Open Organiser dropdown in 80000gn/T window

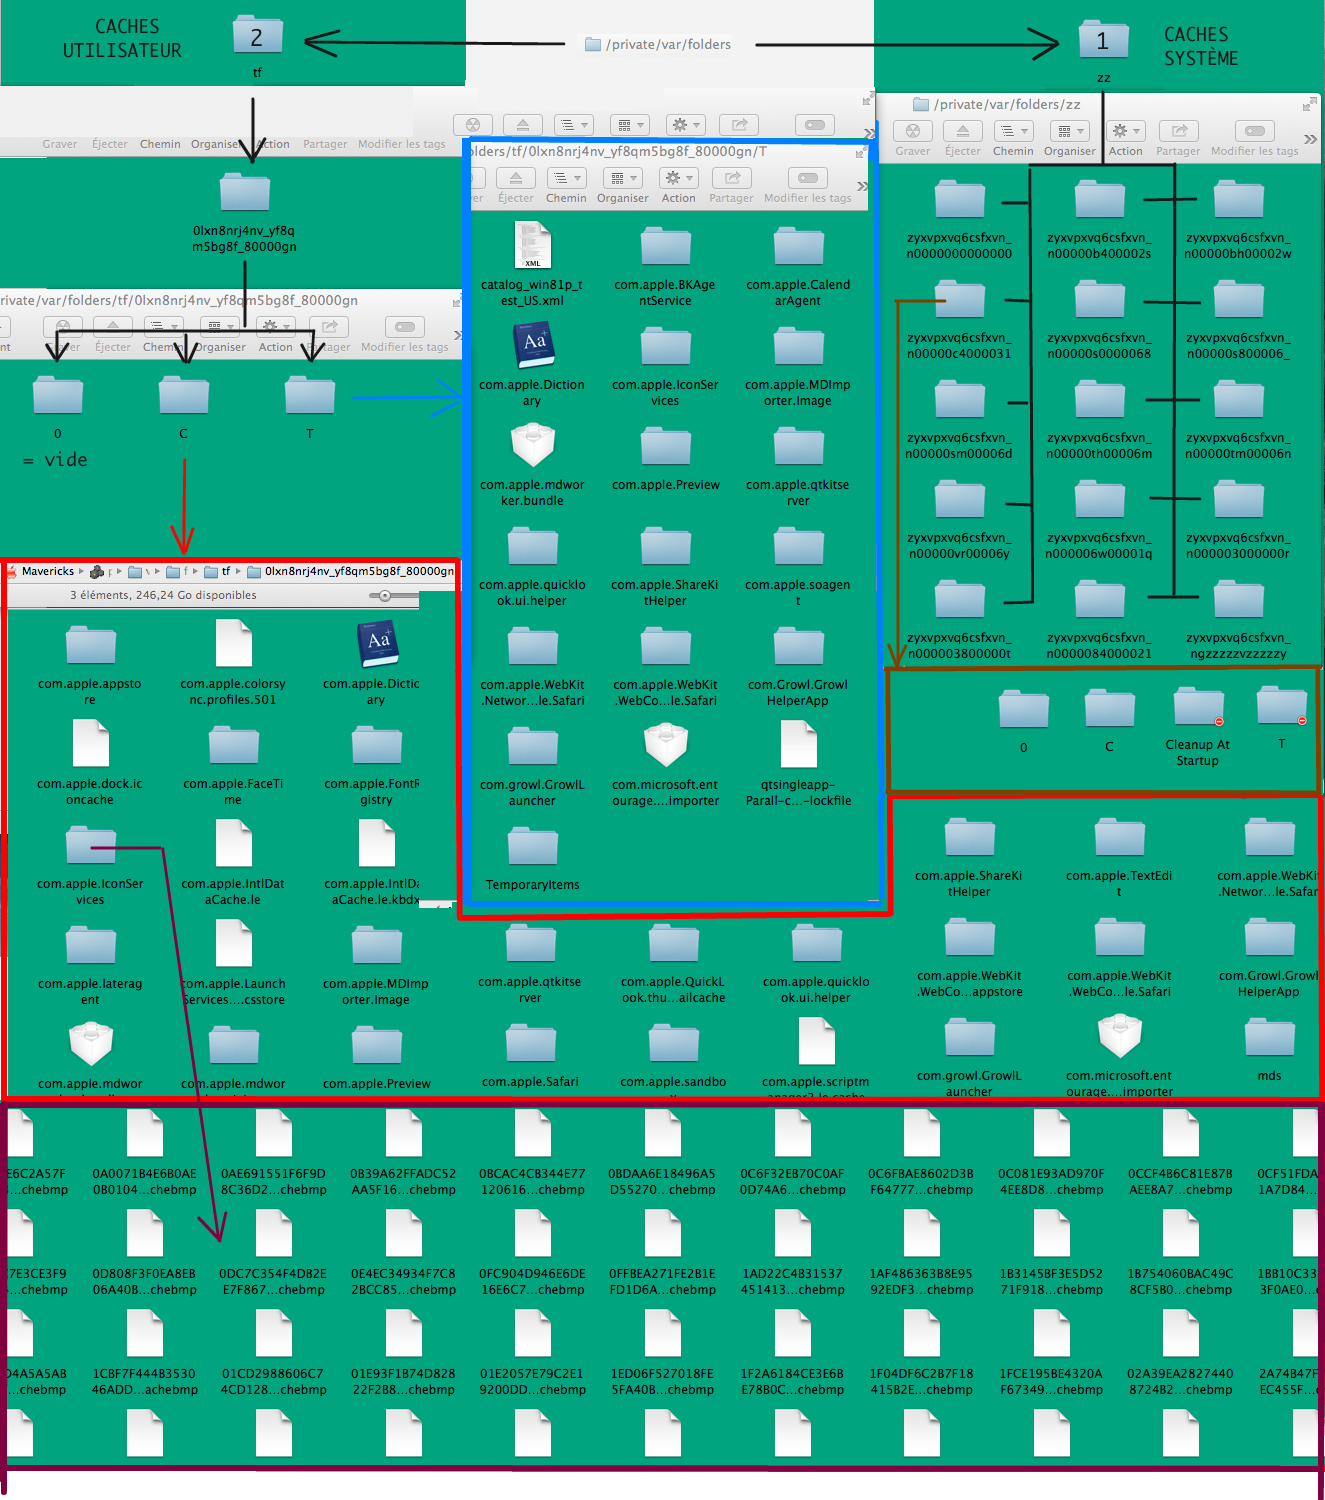pyautogui.click(x=622, y=178)
